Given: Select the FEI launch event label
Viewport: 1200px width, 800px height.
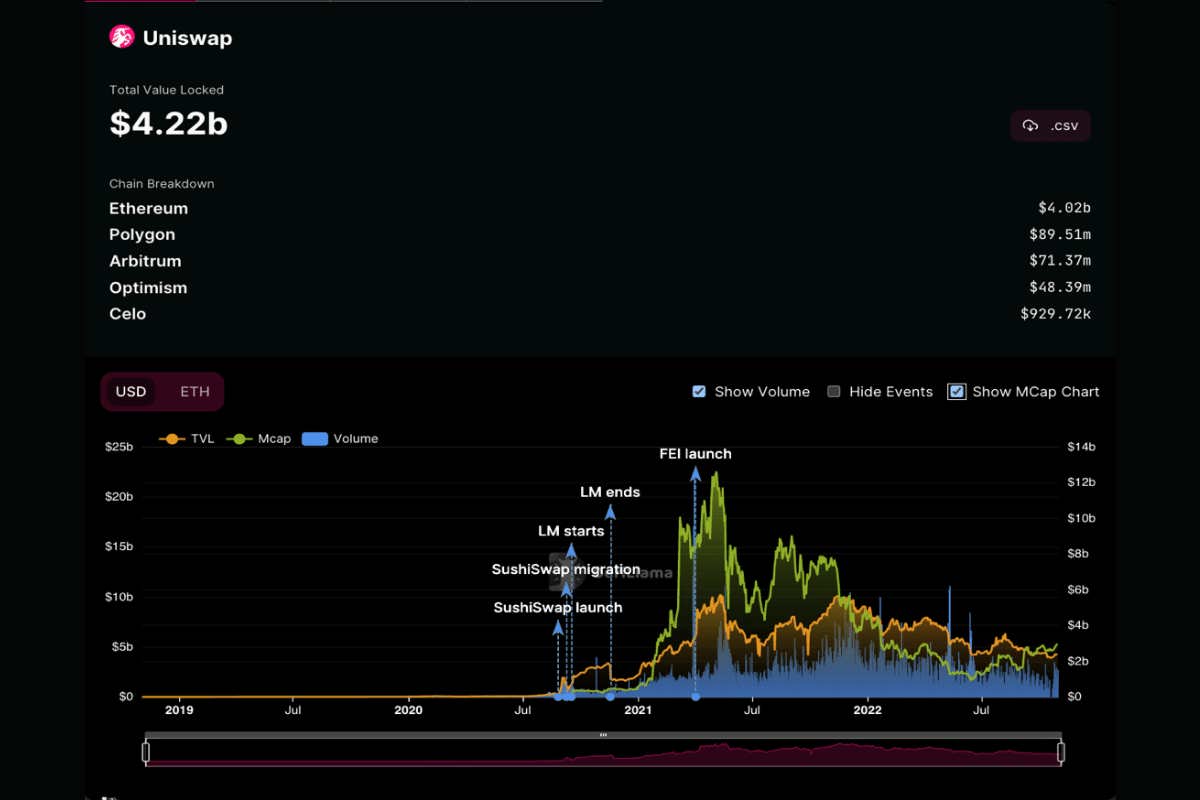Looking at the screenshot, I should 695,454.
